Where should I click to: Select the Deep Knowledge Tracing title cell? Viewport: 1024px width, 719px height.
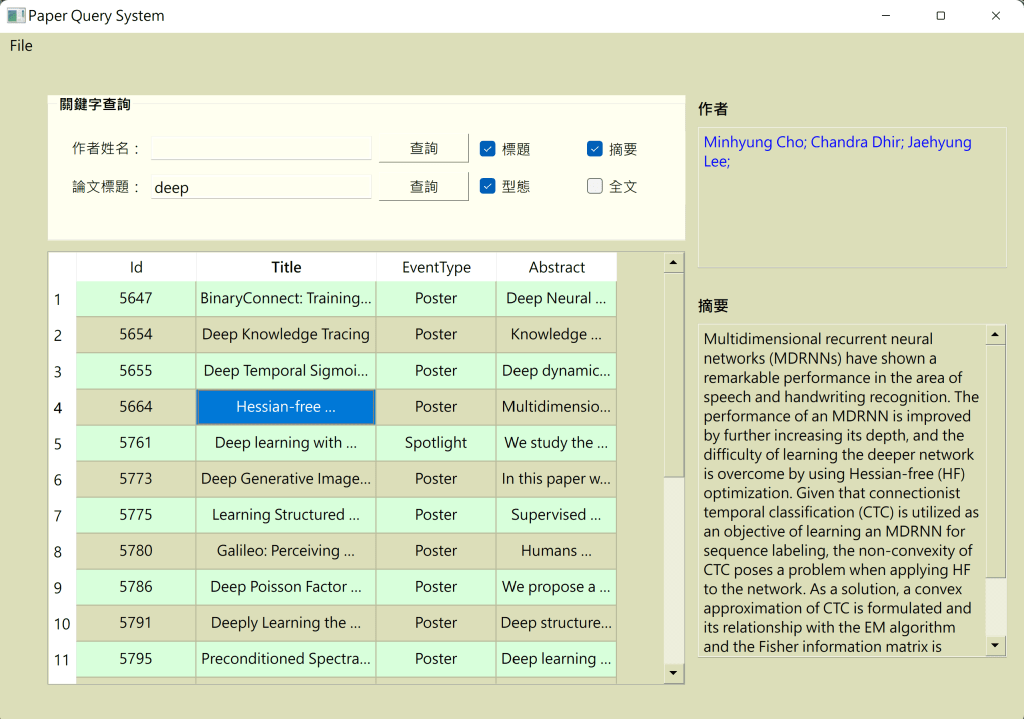286,335
